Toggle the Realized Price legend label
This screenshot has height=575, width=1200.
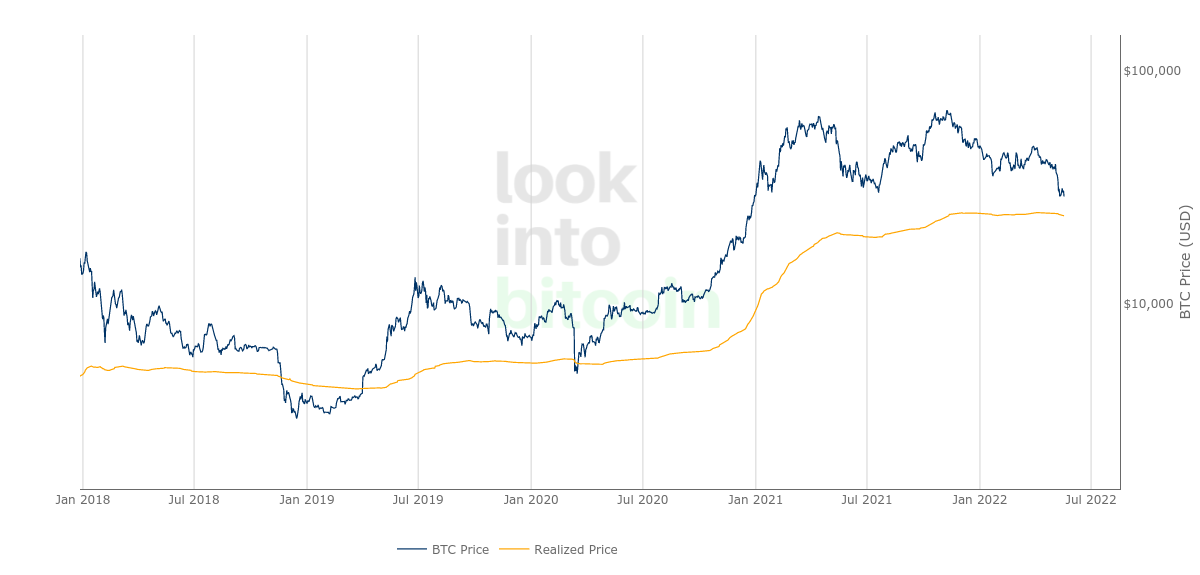pyautogui.click(x=575, y=549)
